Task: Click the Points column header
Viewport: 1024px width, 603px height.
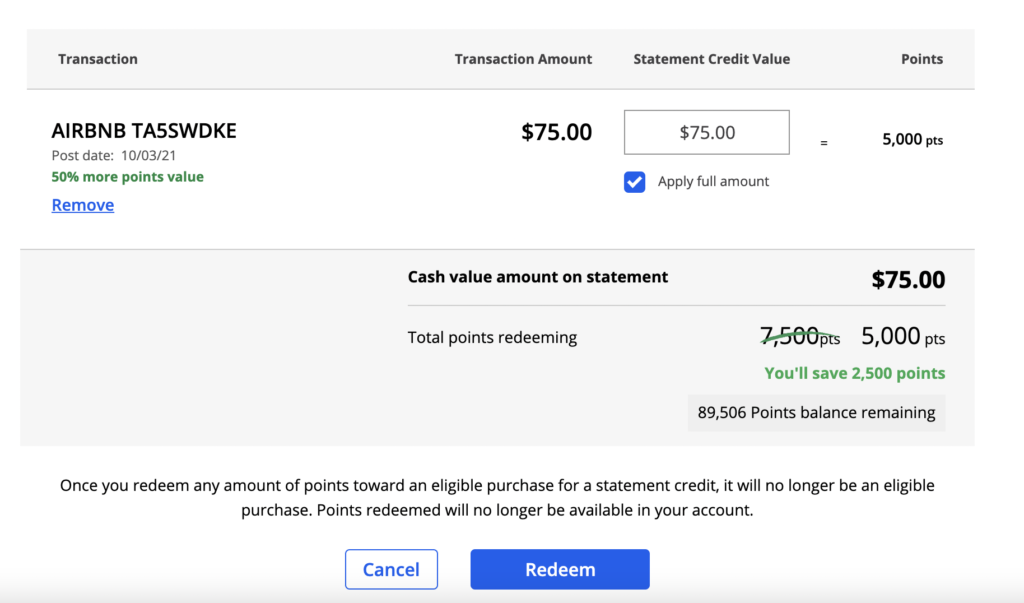Action: click(x=921, y=59)
